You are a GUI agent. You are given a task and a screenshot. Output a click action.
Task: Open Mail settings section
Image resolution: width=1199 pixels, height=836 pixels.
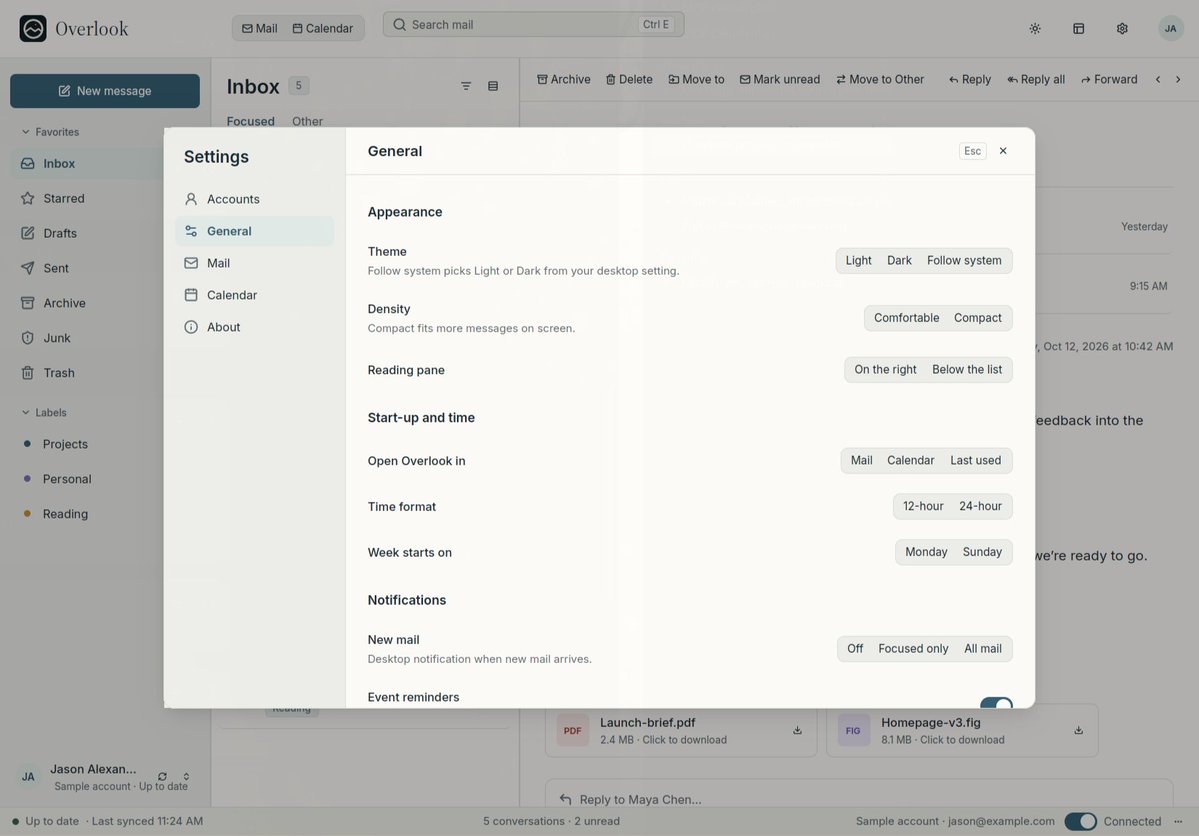pyautogui.click(x=255, y=263)
